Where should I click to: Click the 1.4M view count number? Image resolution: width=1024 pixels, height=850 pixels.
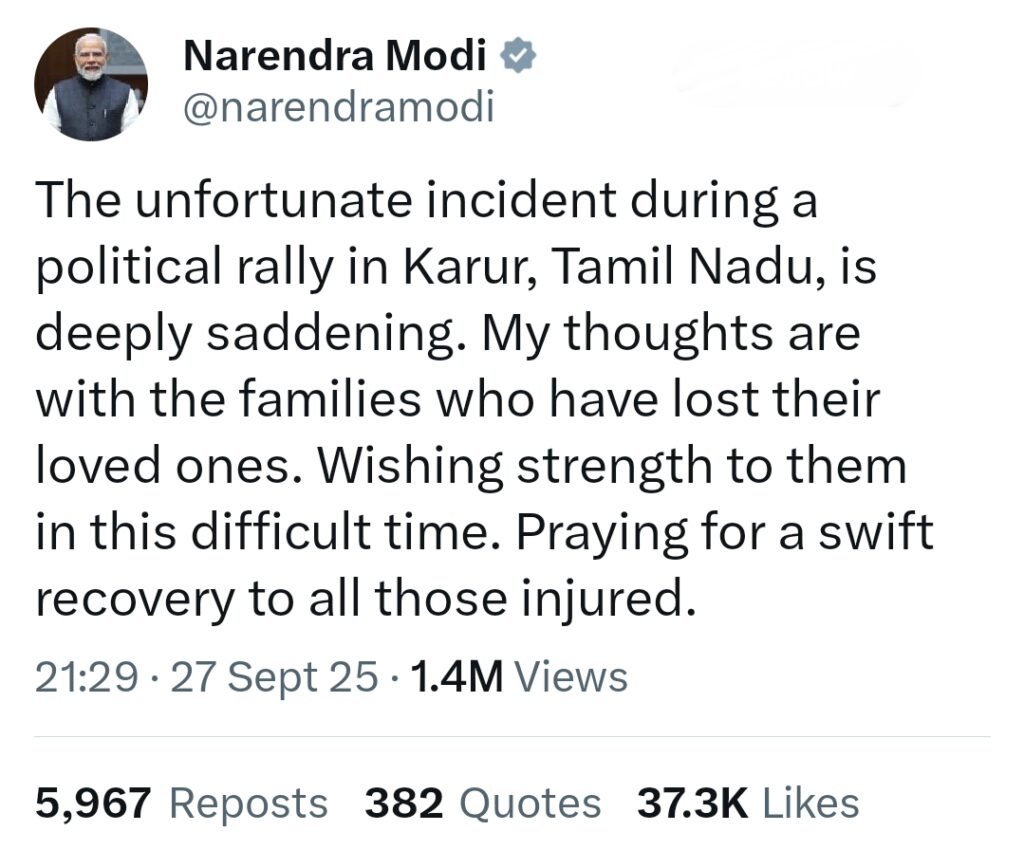[456, 677]
